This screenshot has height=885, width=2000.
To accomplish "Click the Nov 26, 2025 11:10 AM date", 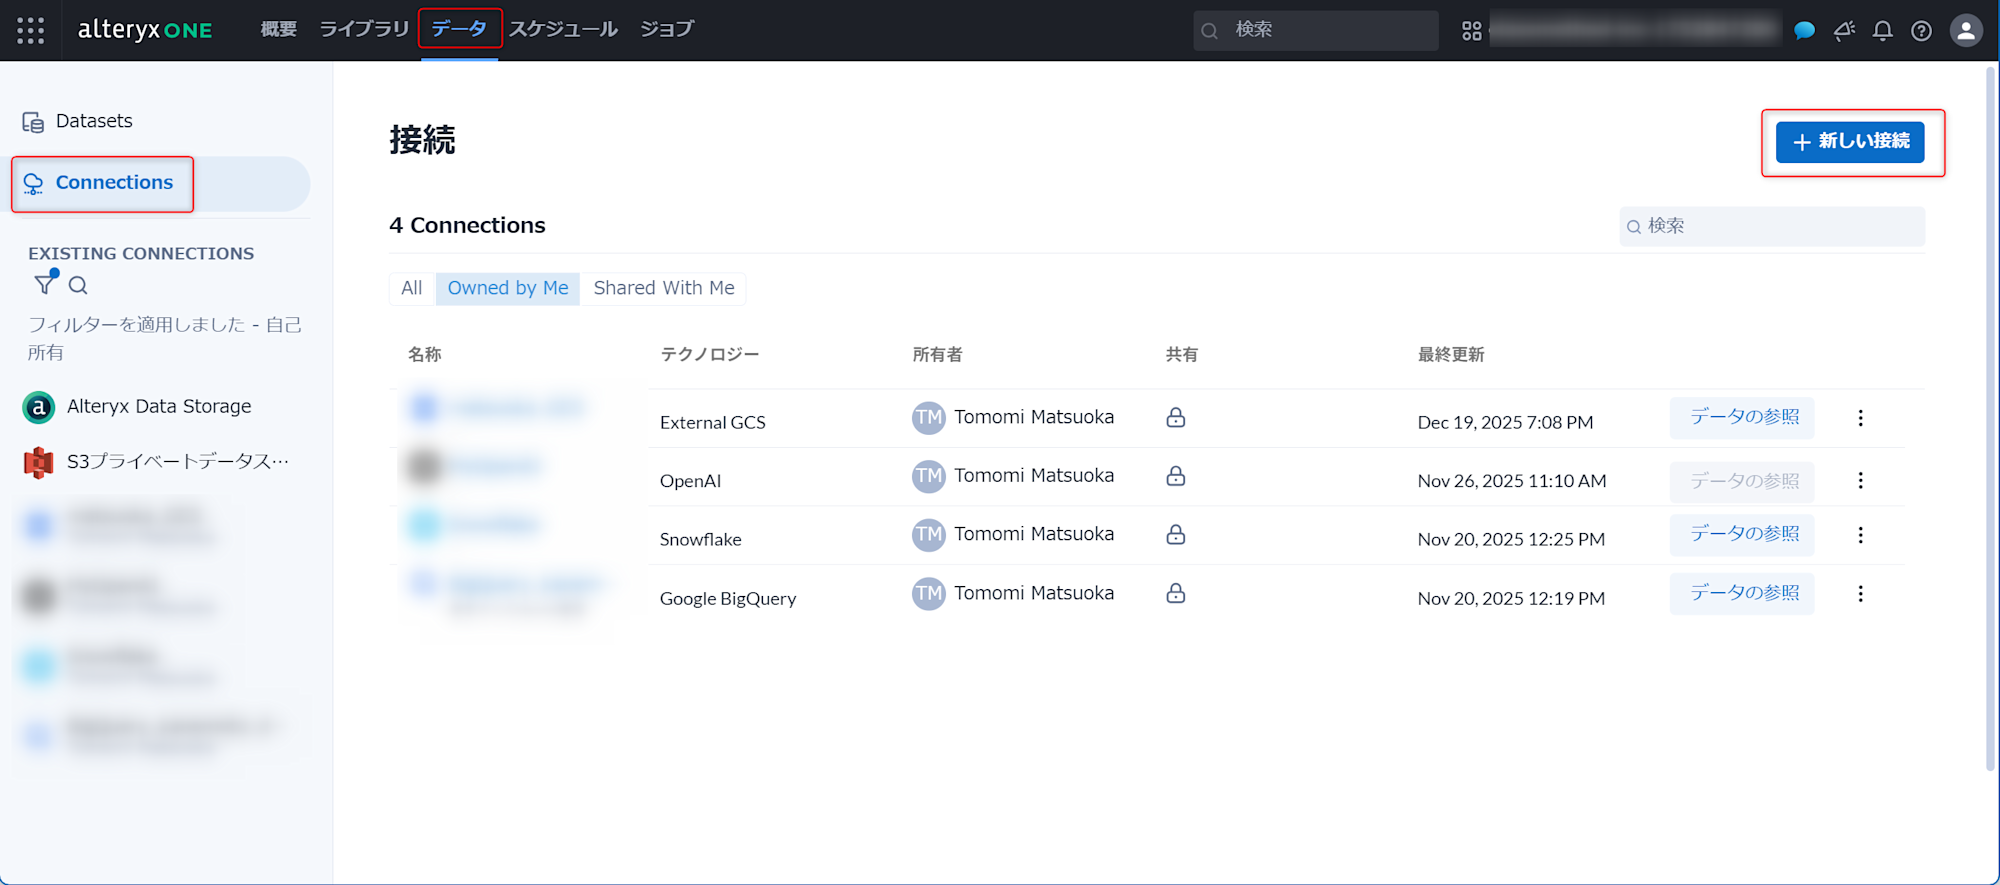I will click(1512, 481).
